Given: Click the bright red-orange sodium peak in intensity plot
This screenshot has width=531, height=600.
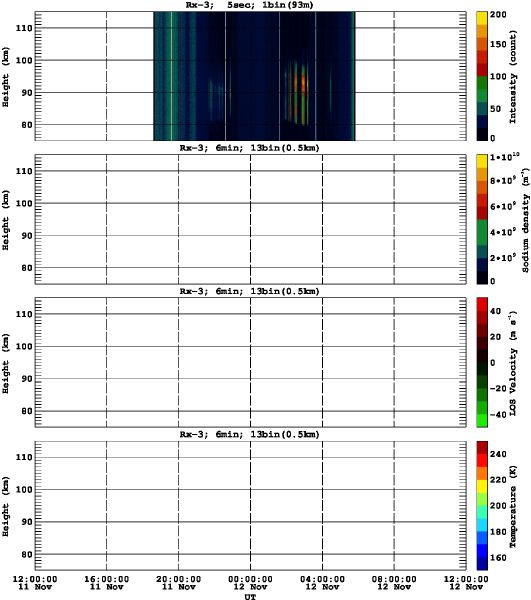Looking at the screenshot, I should coord(303,83).
